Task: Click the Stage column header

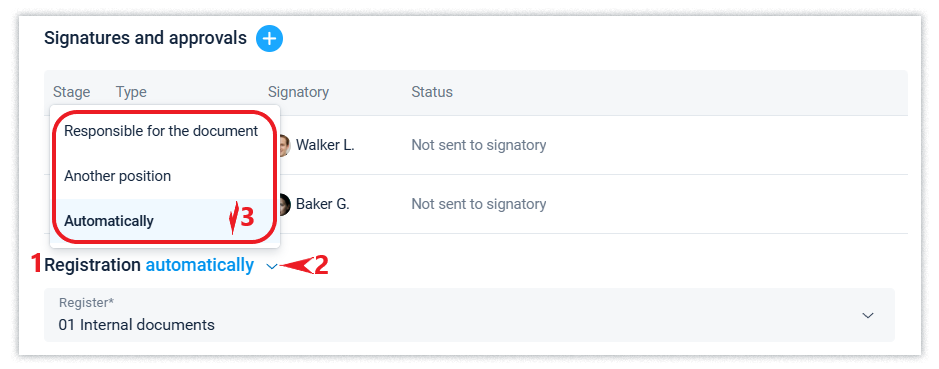Action: 71,92
